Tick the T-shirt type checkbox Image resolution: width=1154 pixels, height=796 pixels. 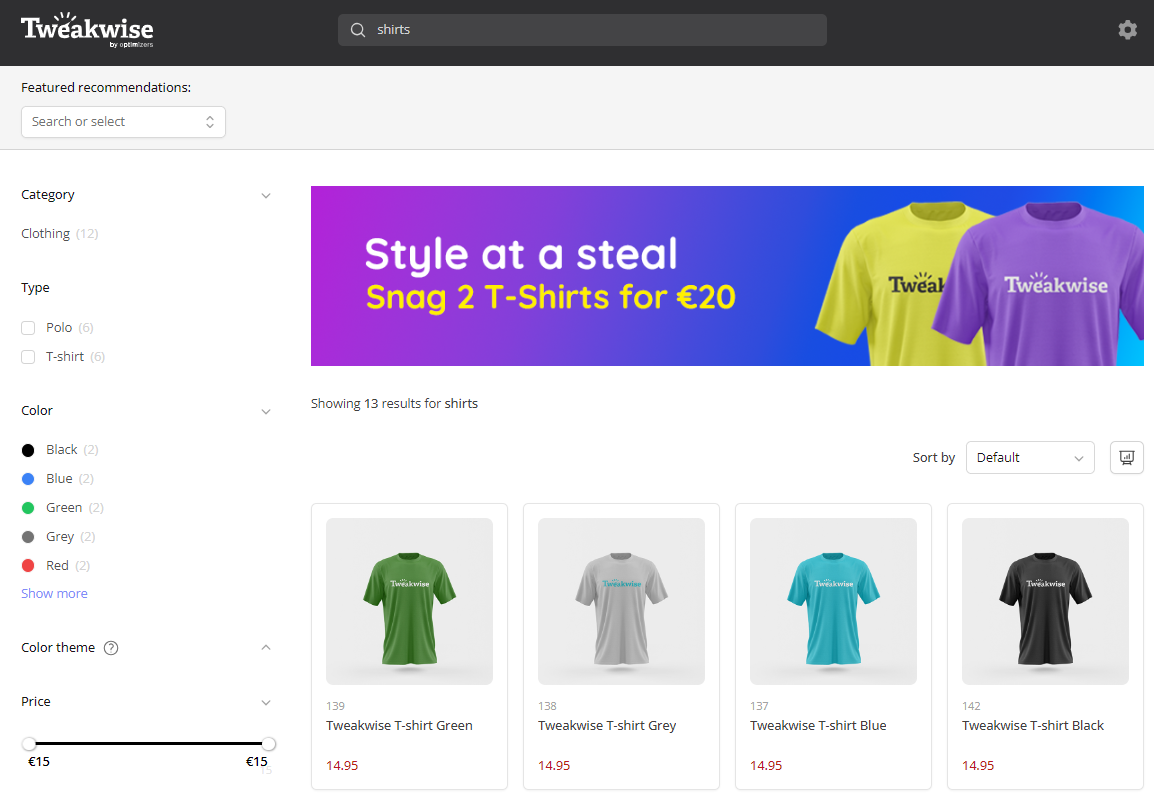tap(28, 357)
